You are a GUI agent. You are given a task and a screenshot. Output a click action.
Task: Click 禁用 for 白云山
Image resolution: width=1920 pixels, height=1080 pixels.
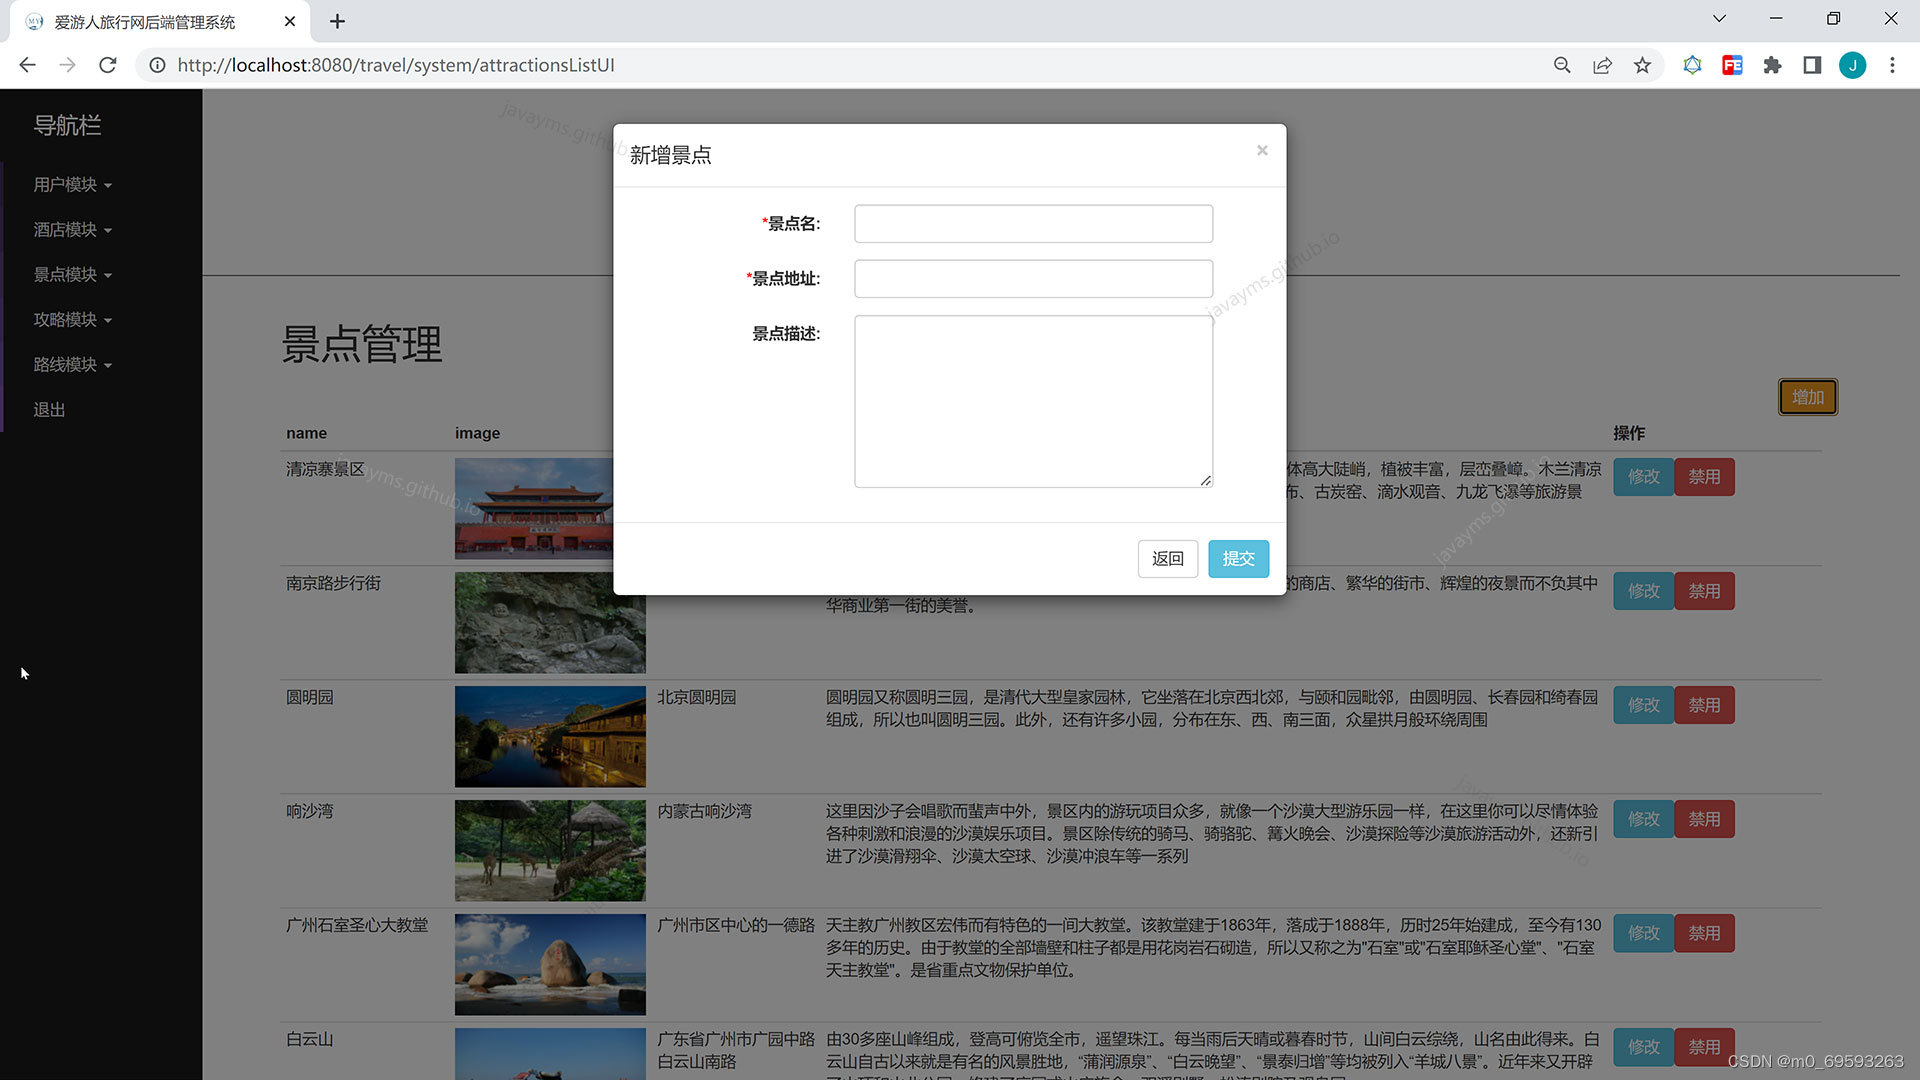click(1704, 1047)
